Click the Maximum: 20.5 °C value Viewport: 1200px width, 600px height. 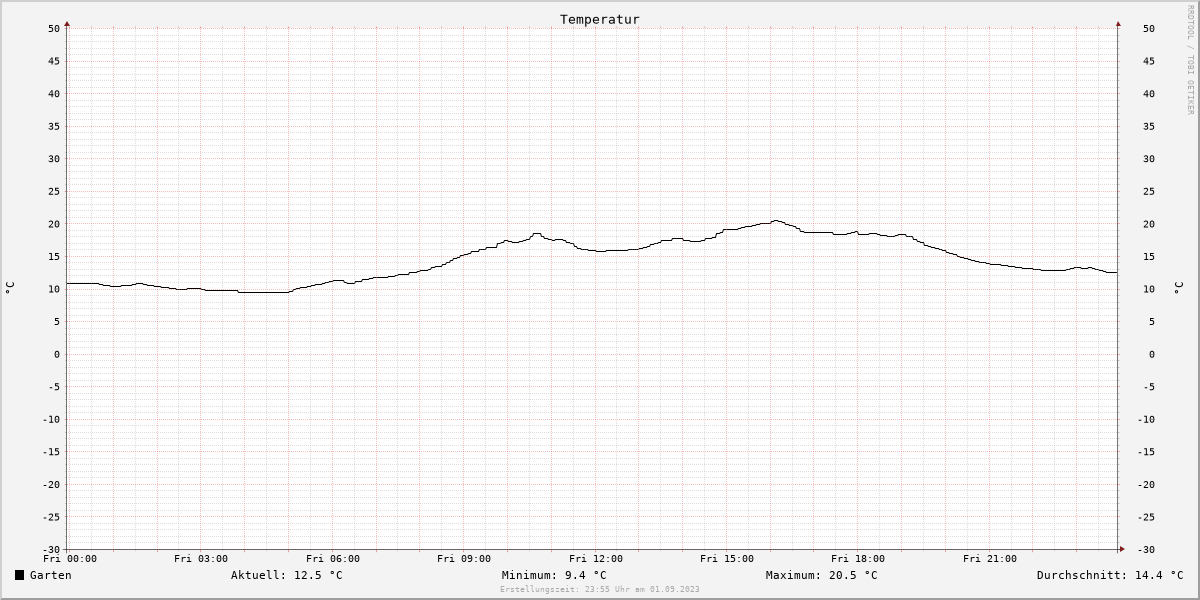[822, 575]
